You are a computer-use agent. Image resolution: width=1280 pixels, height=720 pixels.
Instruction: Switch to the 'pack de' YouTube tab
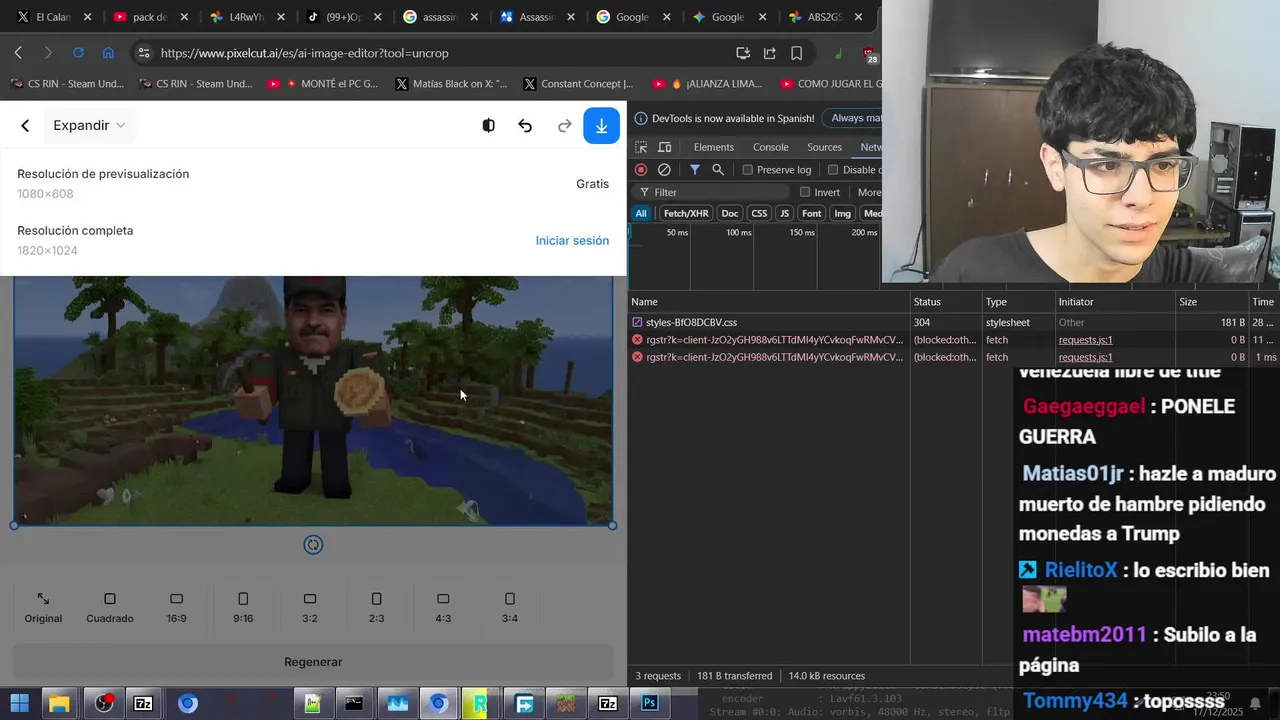(x=150, y=17)
